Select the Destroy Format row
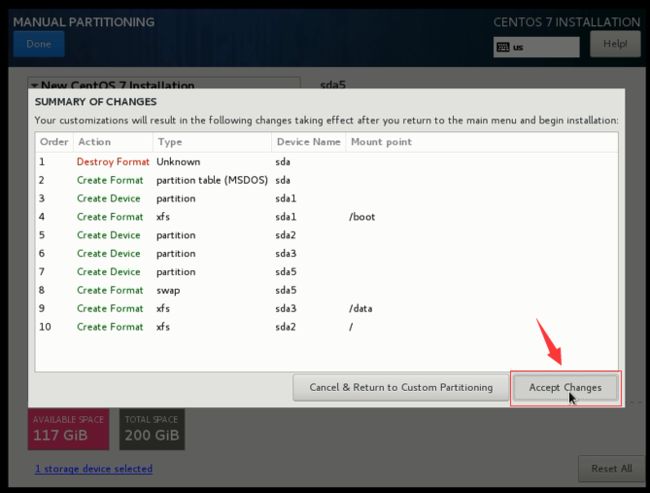650x493 pixels. [x=326, y=162]
